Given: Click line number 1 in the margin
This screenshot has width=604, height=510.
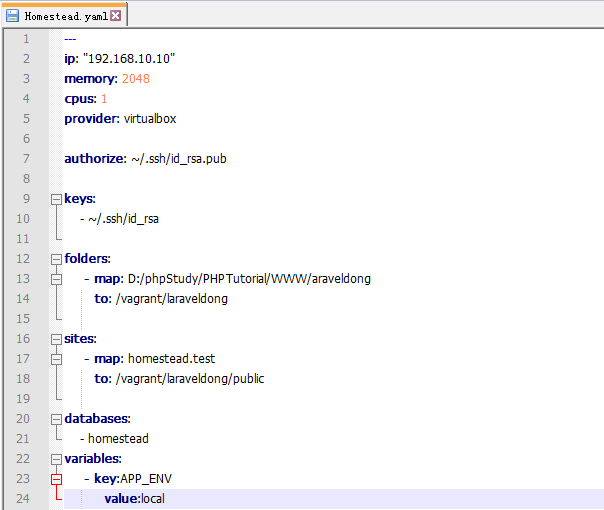Looking at the screenshot, I should [x=26, y=39].
